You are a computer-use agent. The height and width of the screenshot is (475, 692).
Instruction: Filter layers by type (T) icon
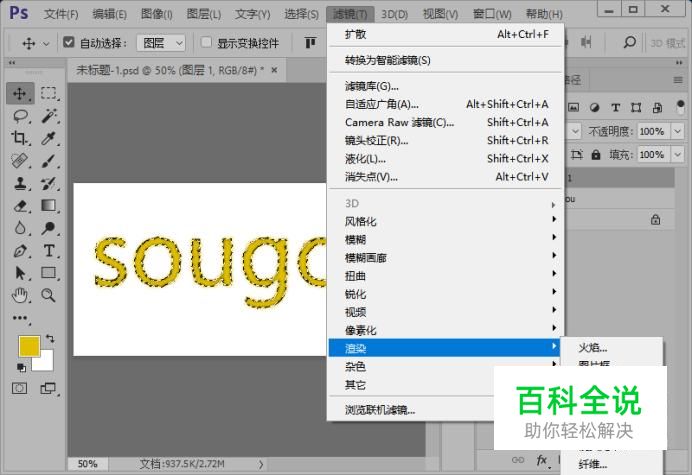(615, 107)
